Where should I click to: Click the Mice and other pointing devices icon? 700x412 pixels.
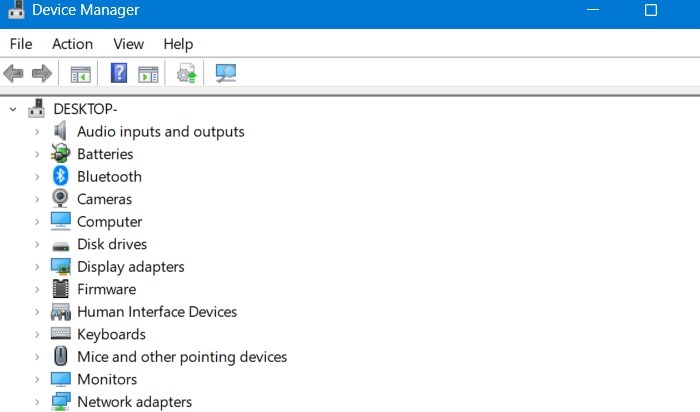[60, 356]
